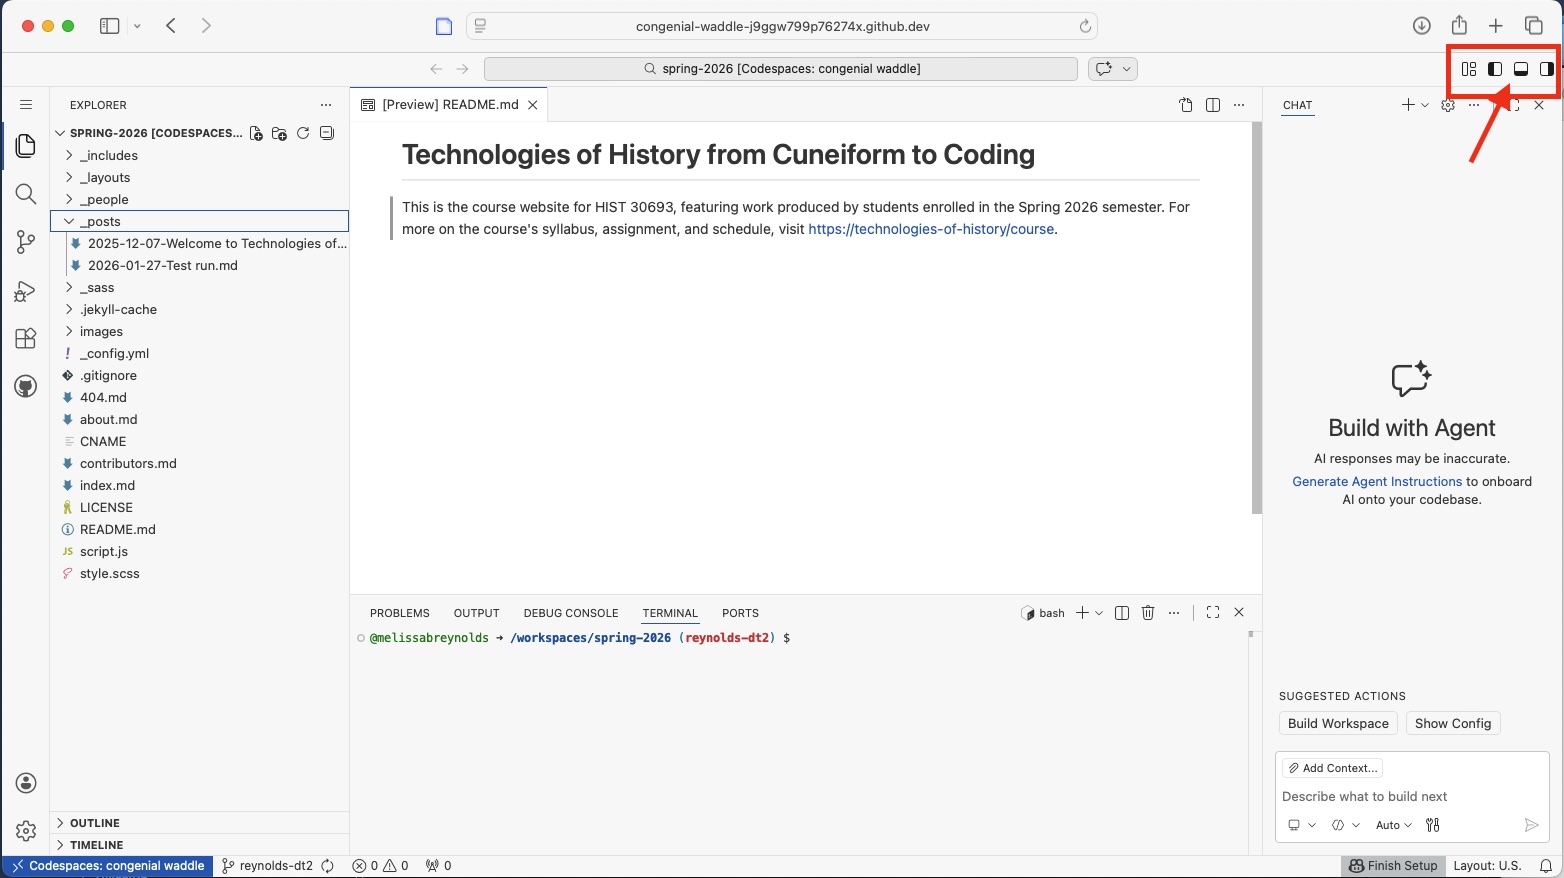Select the Source Control sidebar icon
Screen dimensions: 1564x878
(26, 242)
